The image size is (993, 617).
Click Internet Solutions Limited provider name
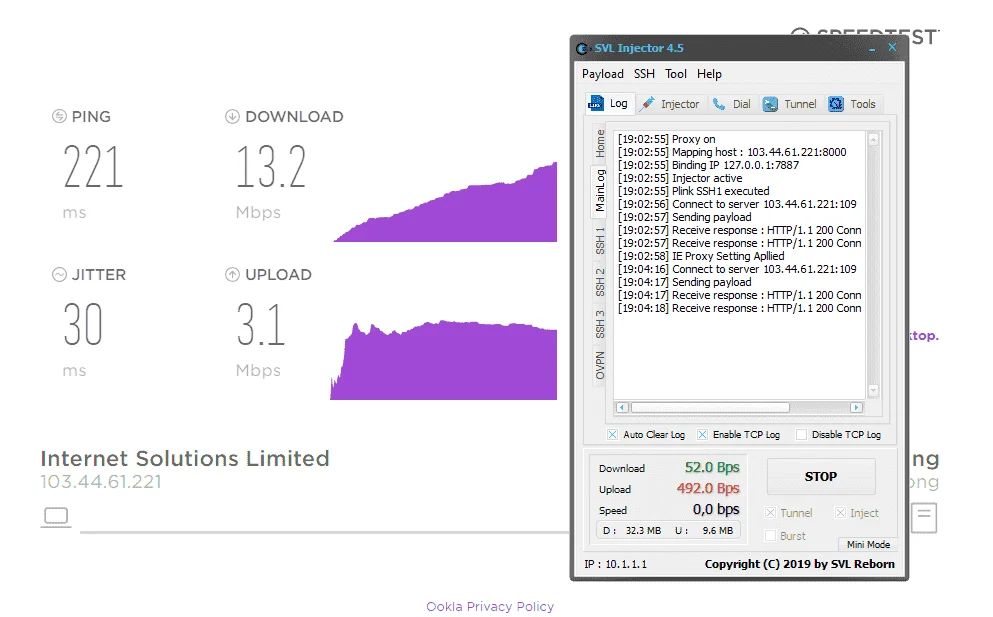point(185,458)
